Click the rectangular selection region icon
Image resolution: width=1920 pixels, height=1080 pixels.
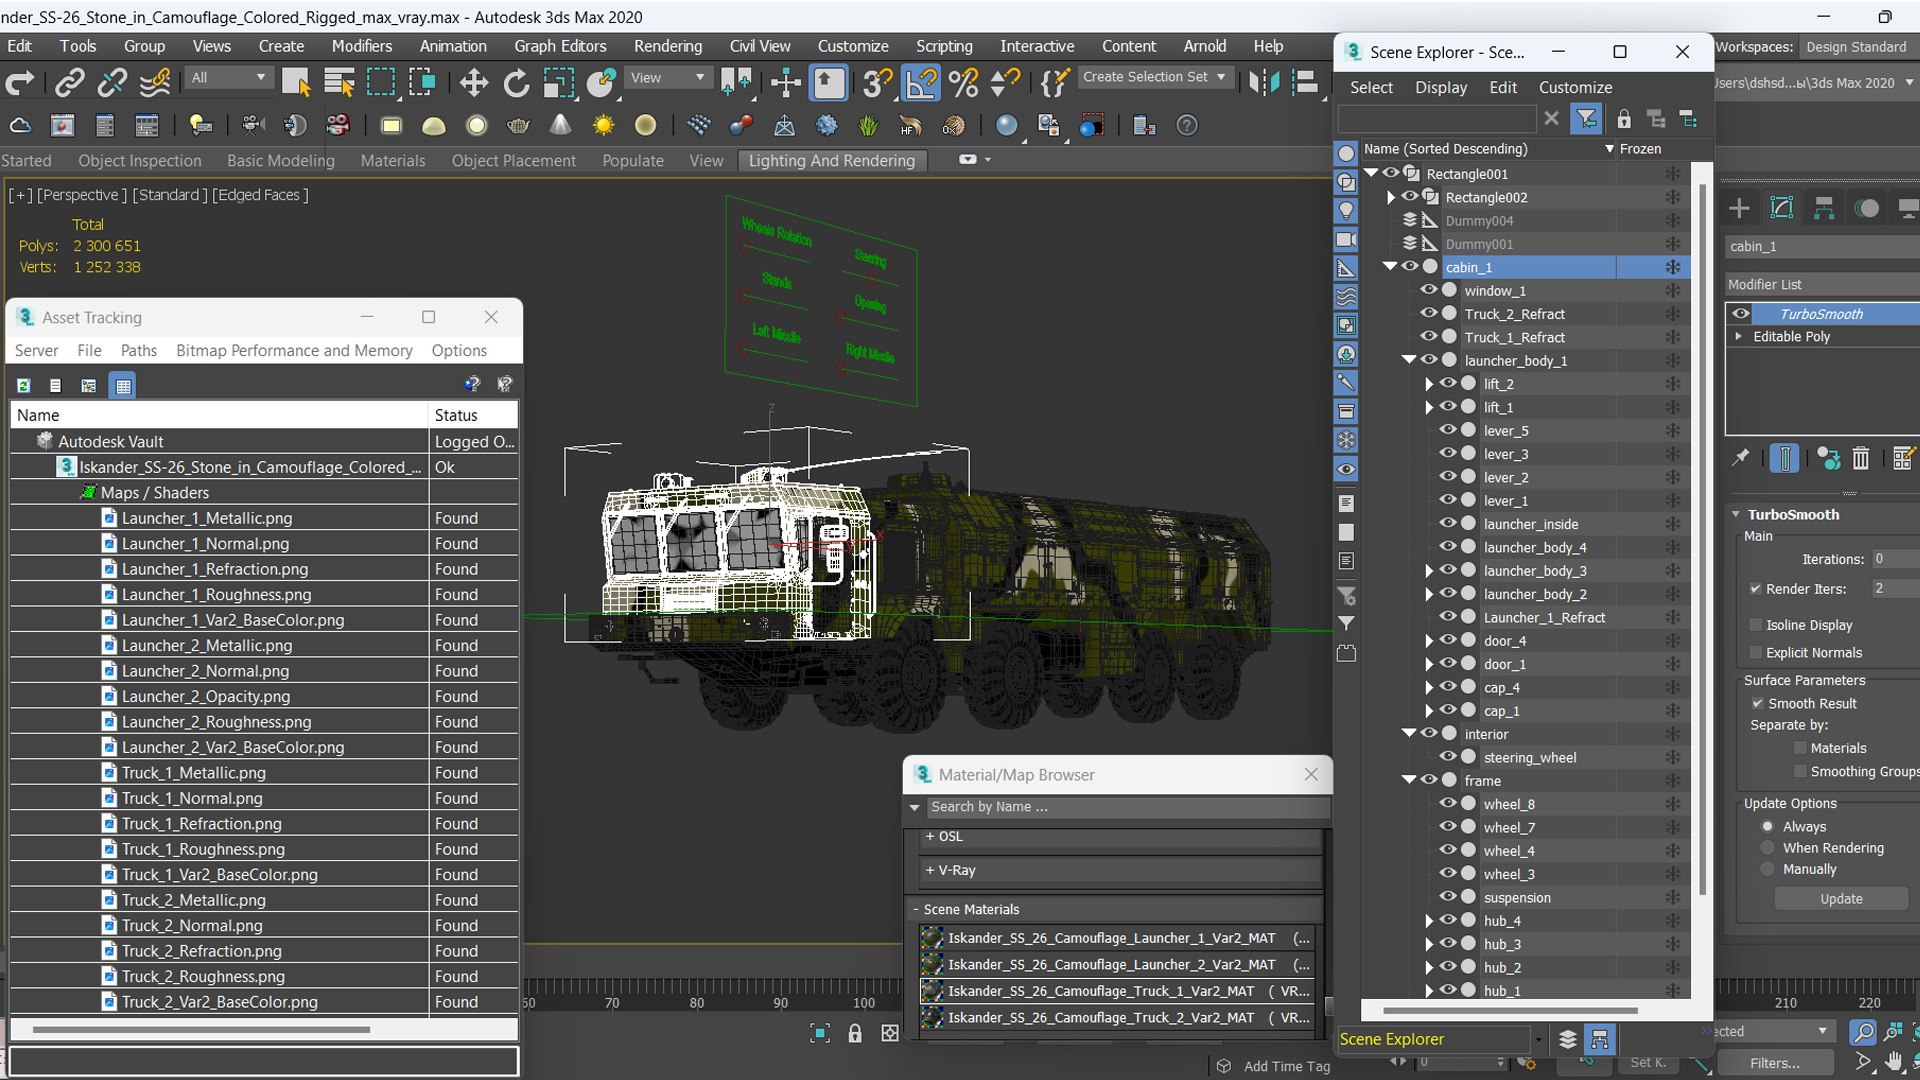[381, 83]
